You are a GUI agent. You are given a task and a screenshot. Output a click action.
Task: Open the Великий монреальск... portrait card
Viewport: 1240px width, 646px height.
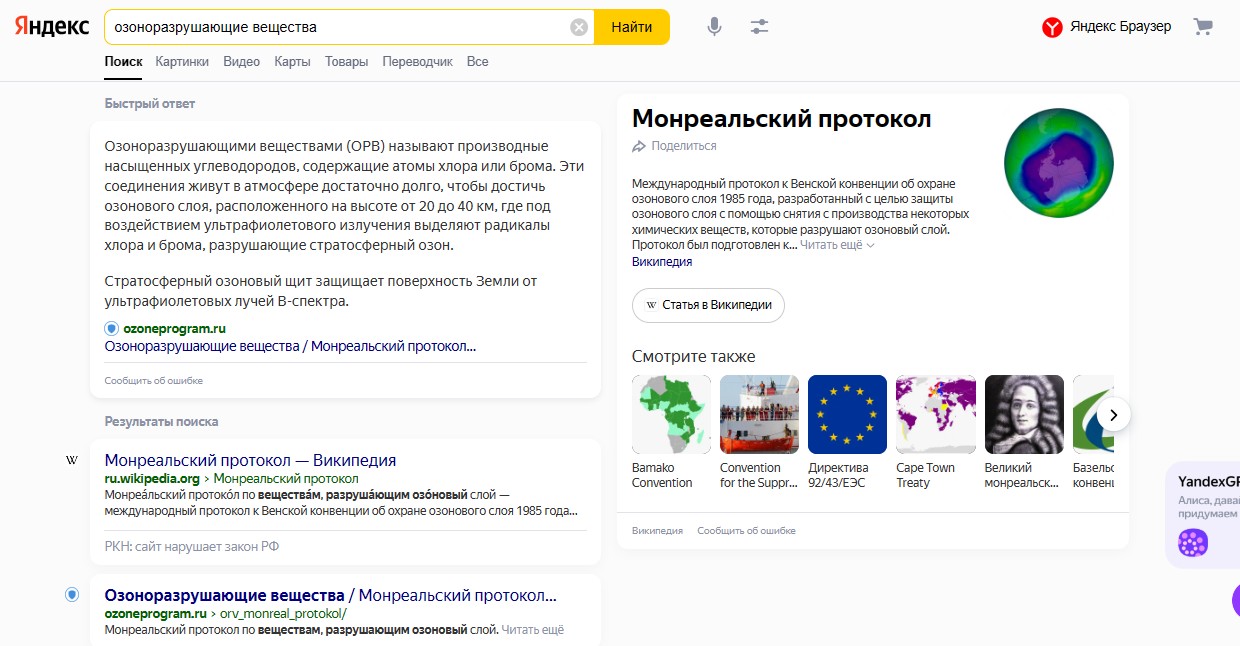[x=1024, y=414]
